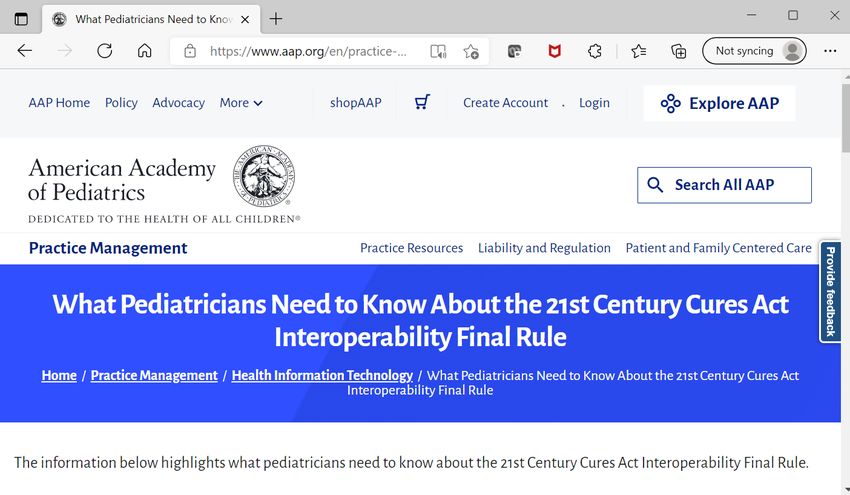Open the Practice Resources menu item
The image size is (850, 495).
pos(411,248)
